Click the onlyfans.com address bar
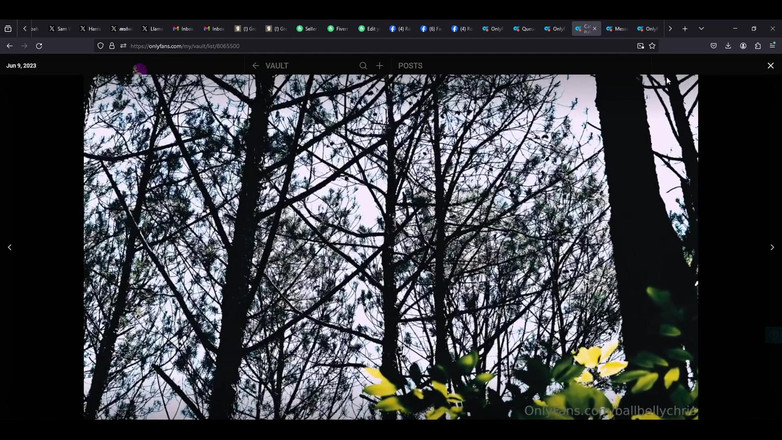This screenshot has width=782, height=440. 350,46
